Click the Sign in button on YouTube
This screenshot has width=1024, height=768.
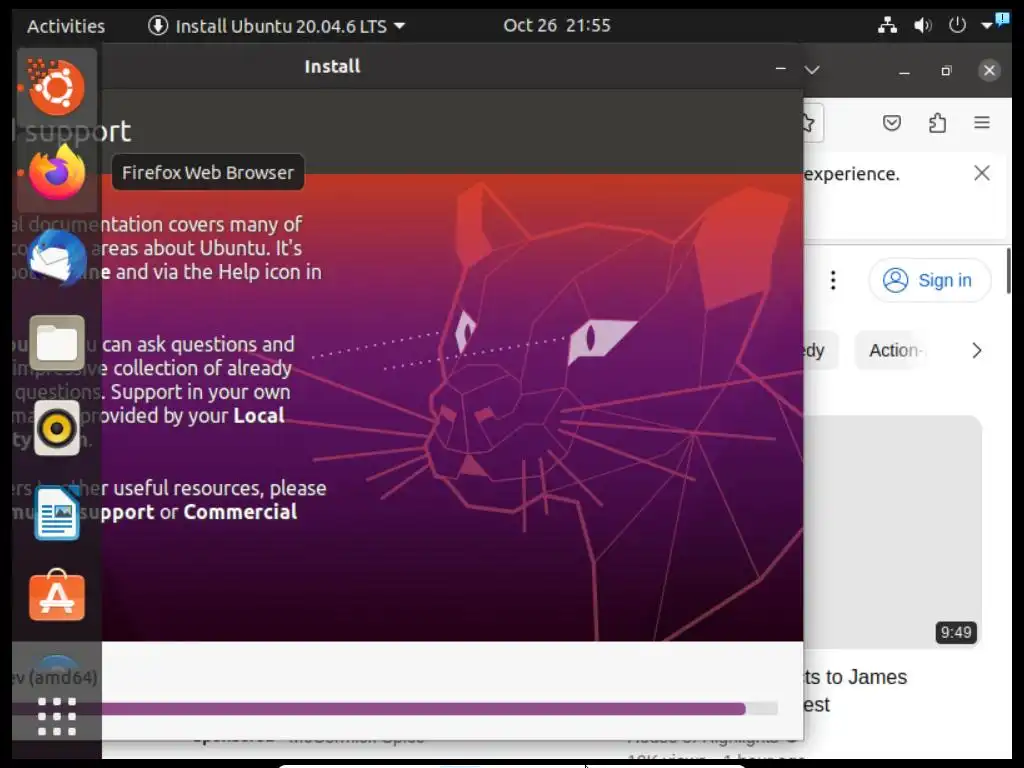tap(929, 280)
